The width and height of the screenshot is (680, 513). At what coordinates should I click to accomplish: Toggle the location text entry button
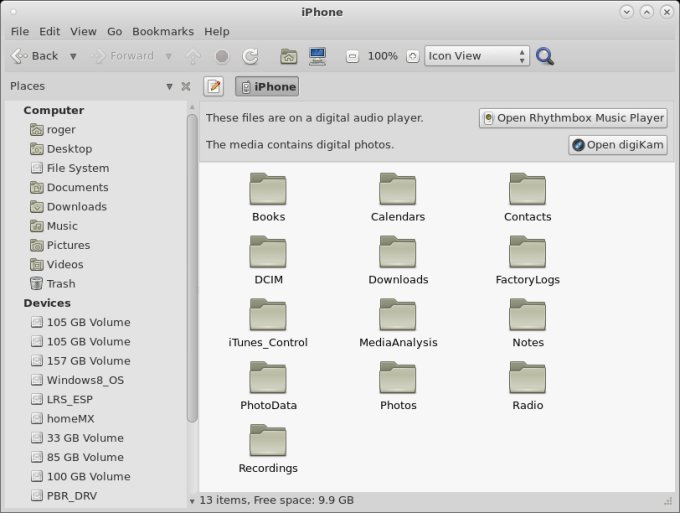tap(213, 87)
